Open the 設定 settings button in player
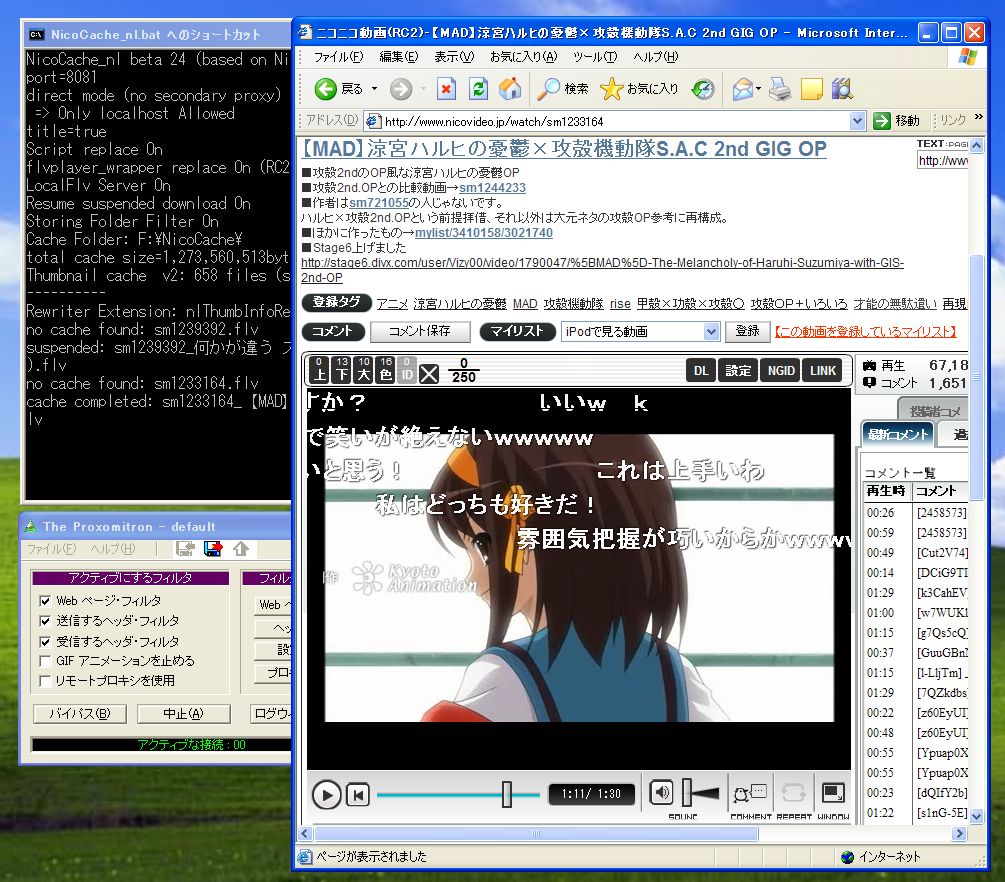The image size is (1005, 882). pyautogui.click(x=738, y=370)
